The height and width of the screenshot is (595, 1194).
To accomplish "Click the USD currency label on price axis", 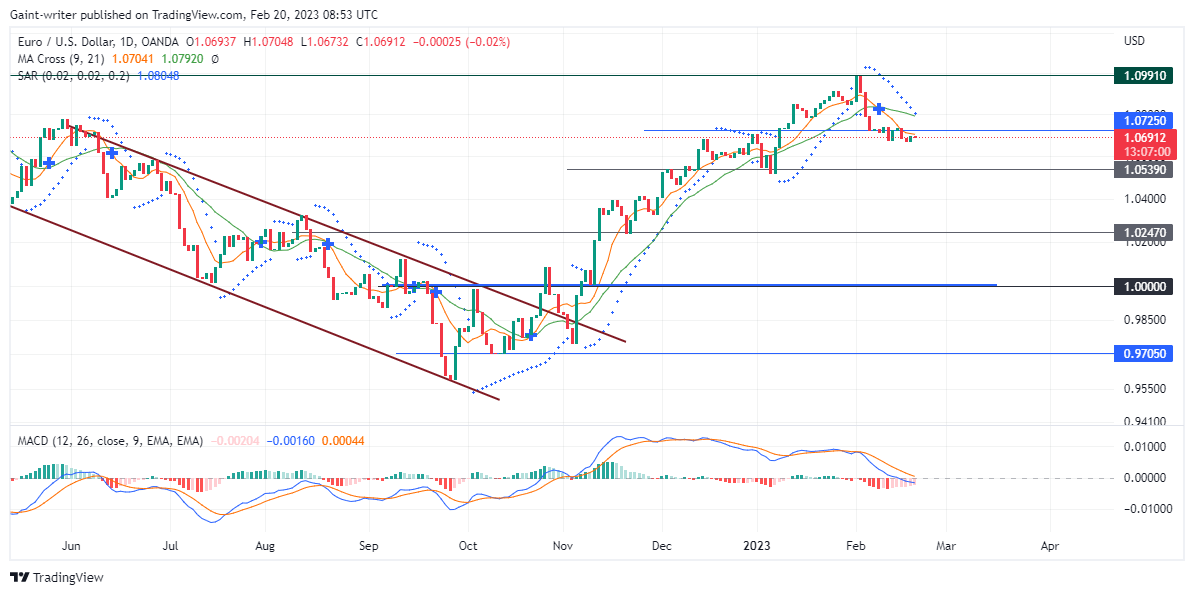I will click(1135, 40).
